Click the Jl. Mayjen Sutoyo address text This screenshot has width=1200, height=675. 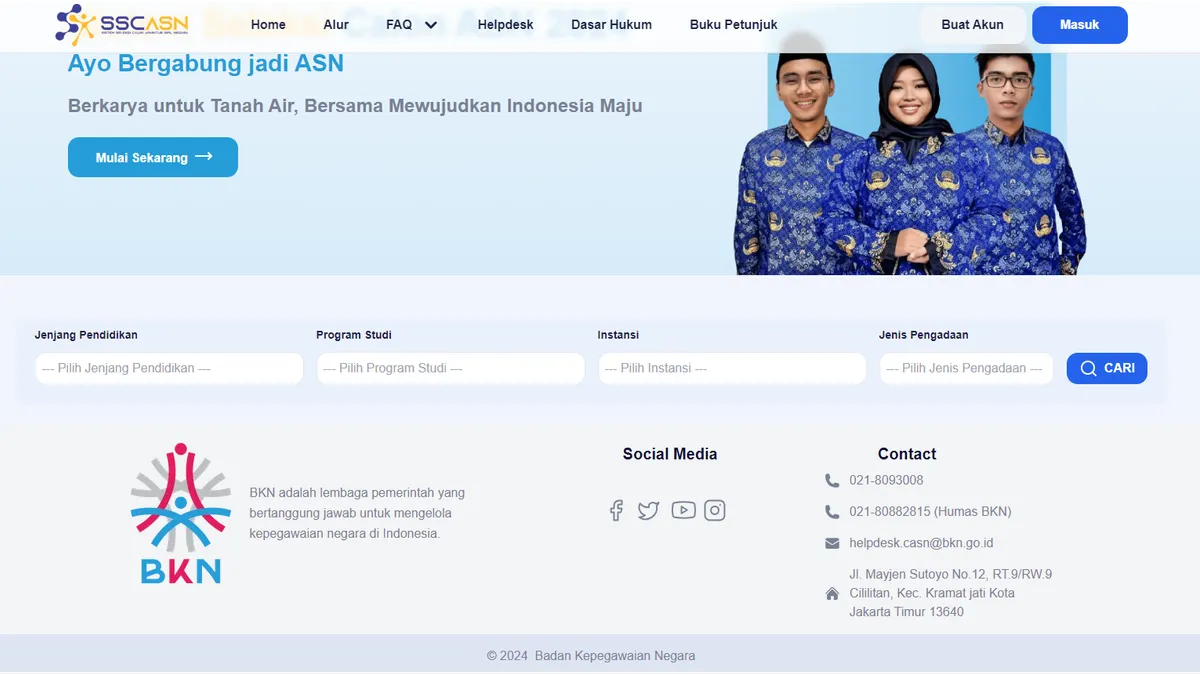tap(950, 593)
